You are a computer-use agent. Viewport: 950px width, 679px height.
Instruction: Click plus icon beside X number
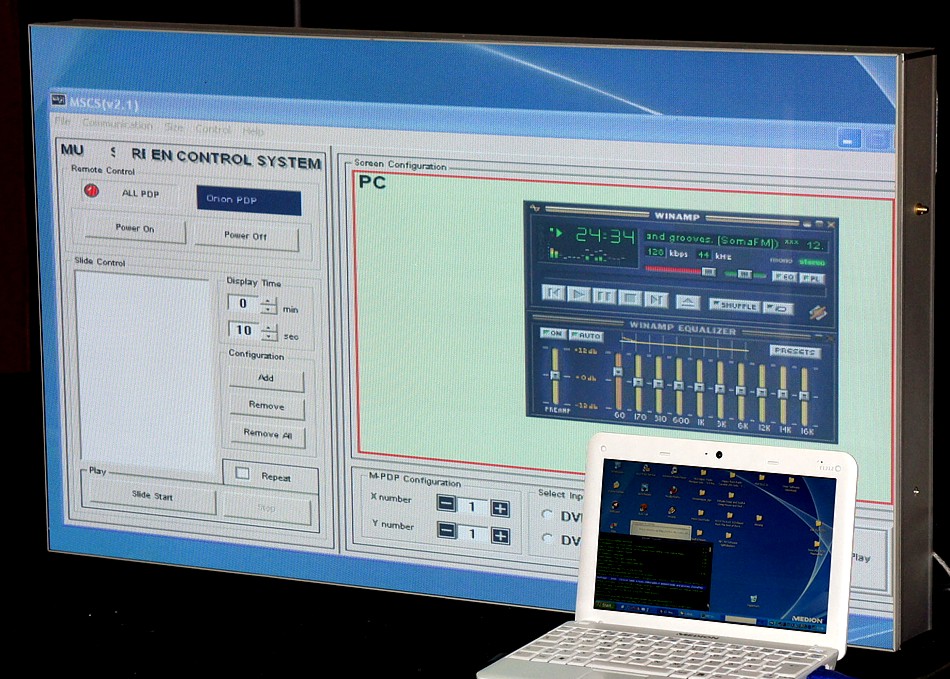point(500,508)
